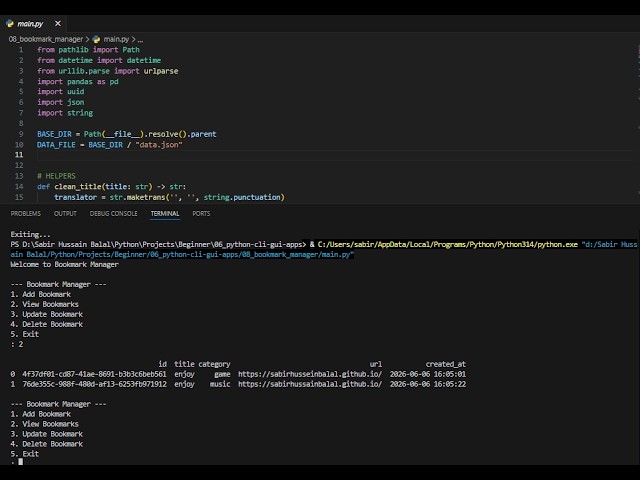
Task: Click line number 11 in the gutter
Action: click(x=19, y=155)
